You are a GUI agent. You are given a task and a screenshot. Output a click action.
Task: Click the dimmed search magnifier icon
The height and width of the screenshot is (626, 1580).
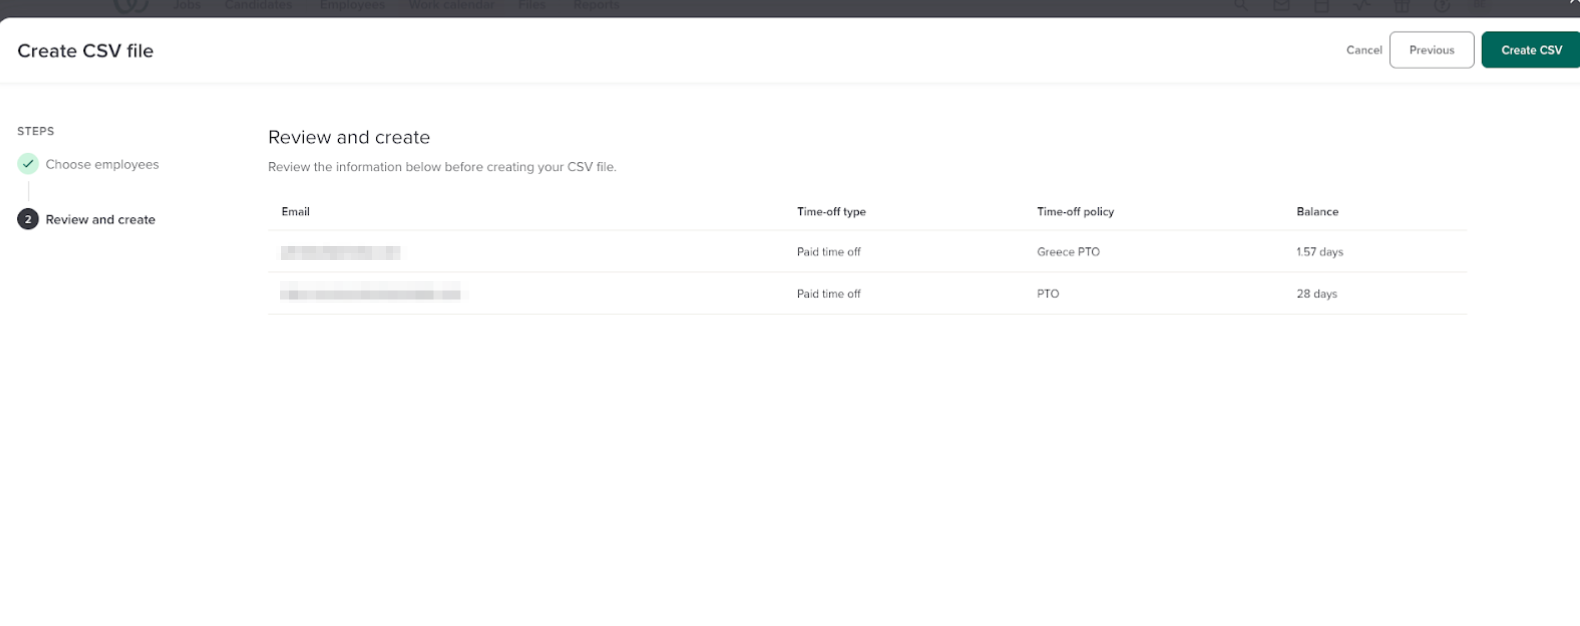(1240, 5)
